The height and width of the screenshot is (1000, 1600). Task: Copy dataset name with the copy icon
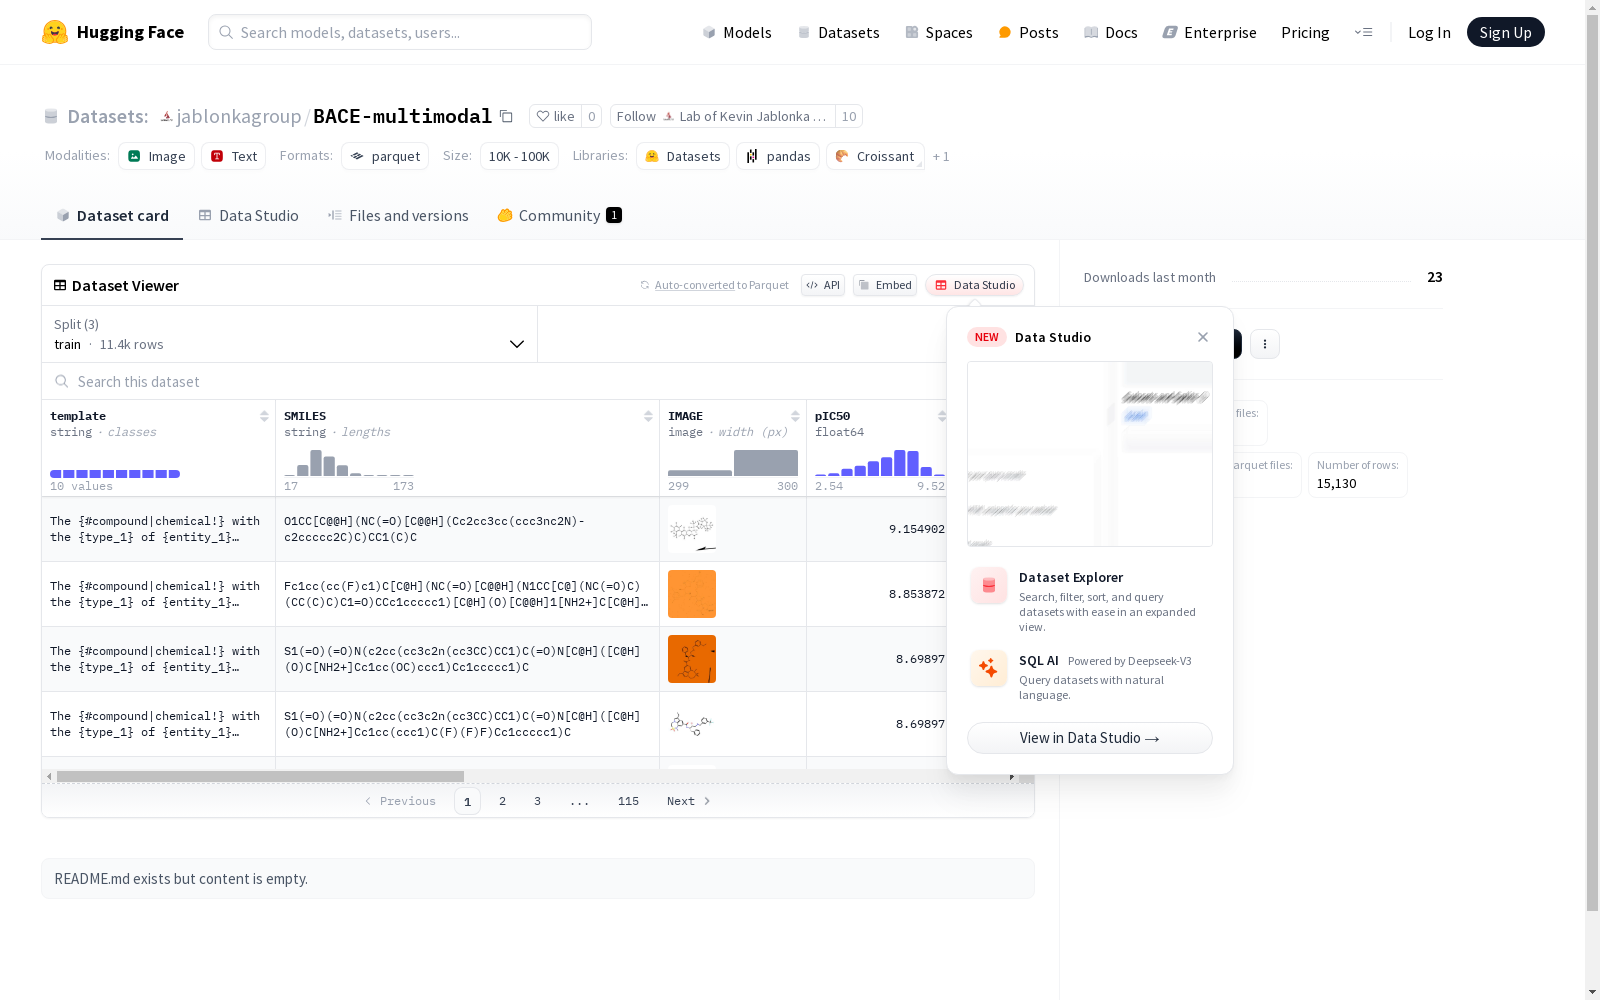[x=506, y=117]
